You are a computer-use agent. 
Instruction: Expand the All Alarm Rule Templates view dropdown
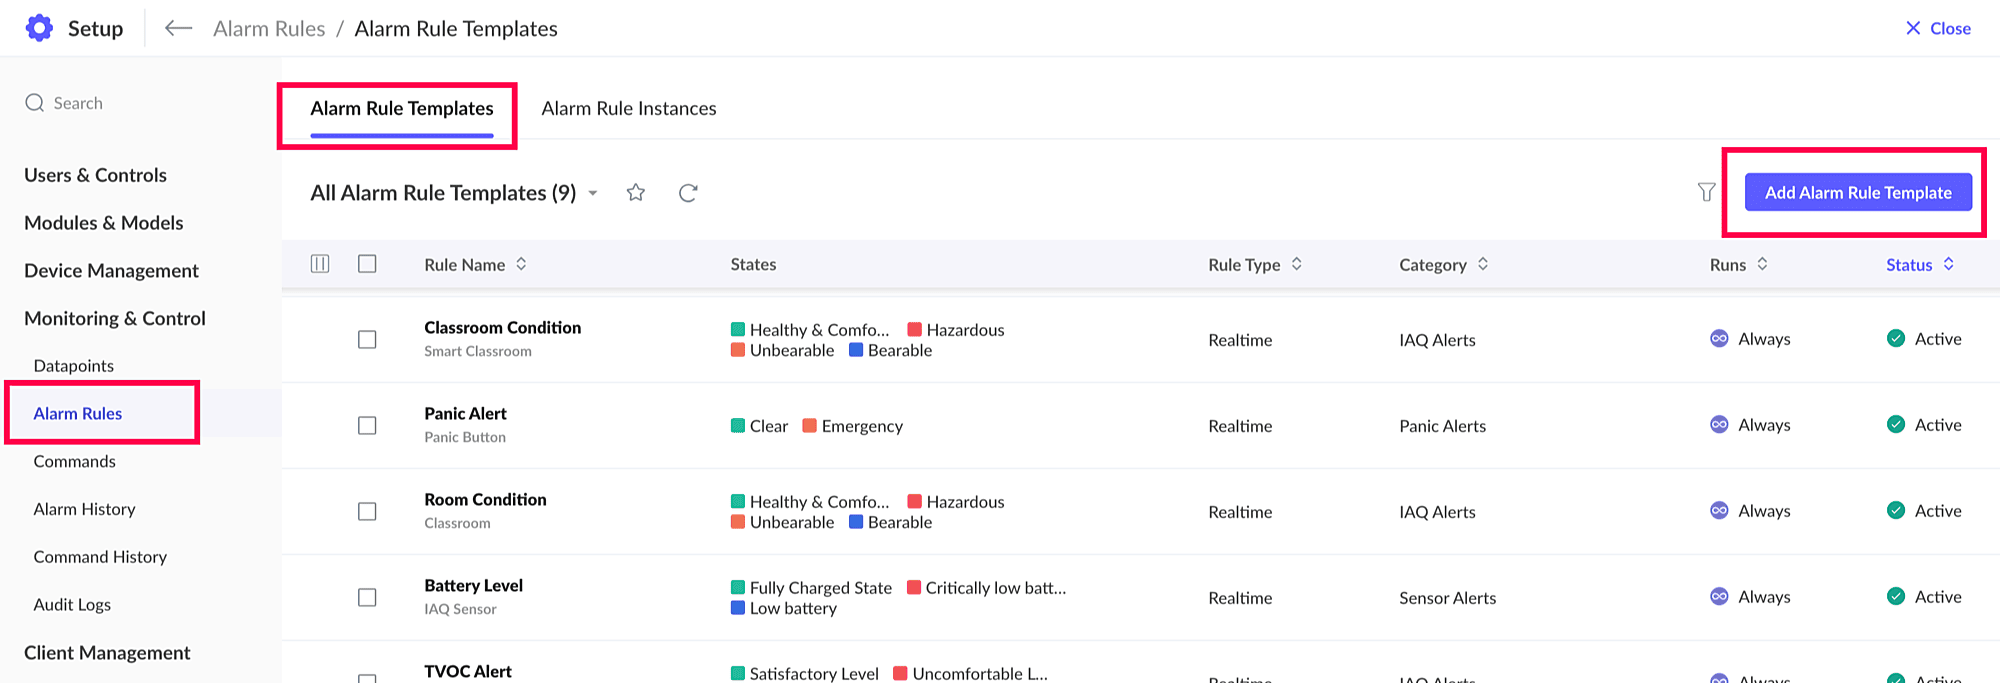tap(593, 193)
